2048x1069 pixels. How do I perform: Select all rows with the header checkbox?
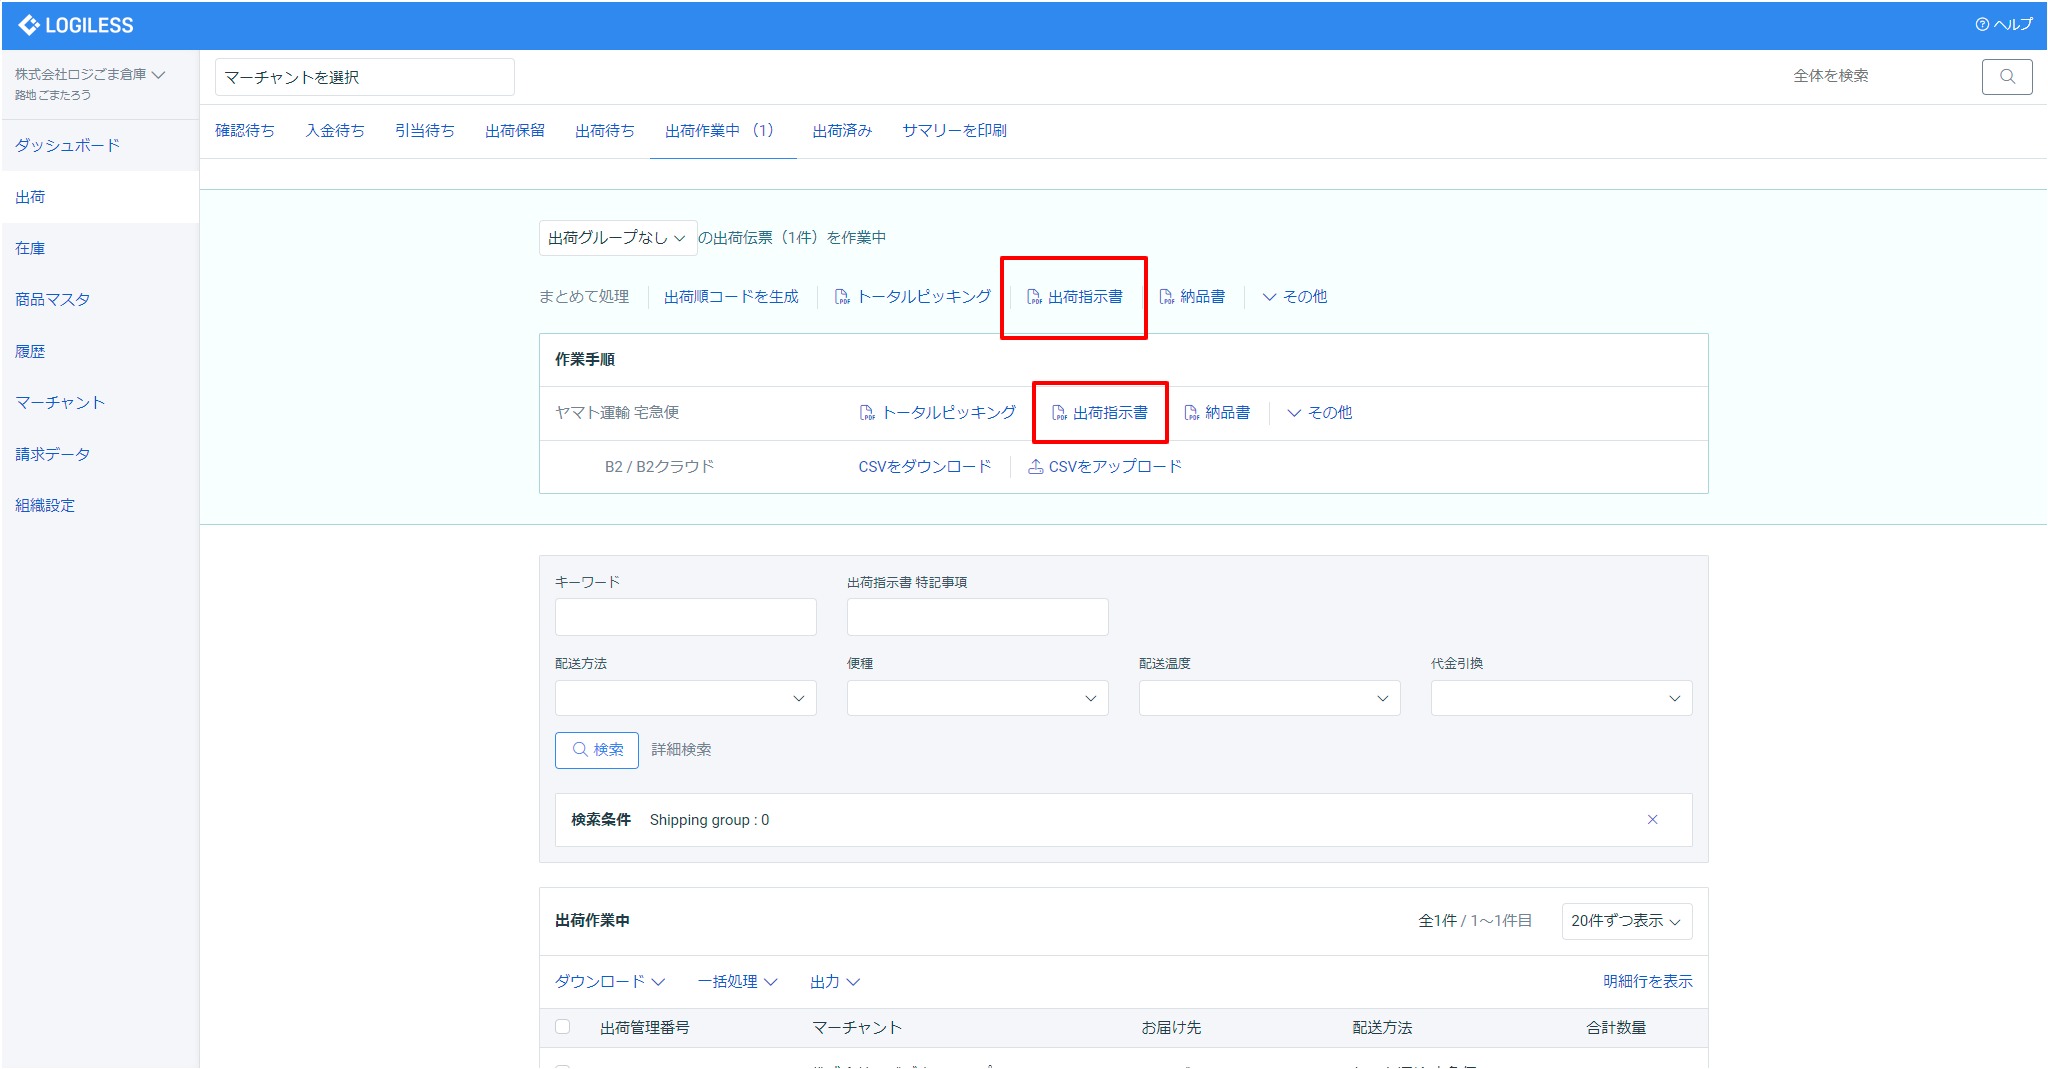coord(562,1027)
